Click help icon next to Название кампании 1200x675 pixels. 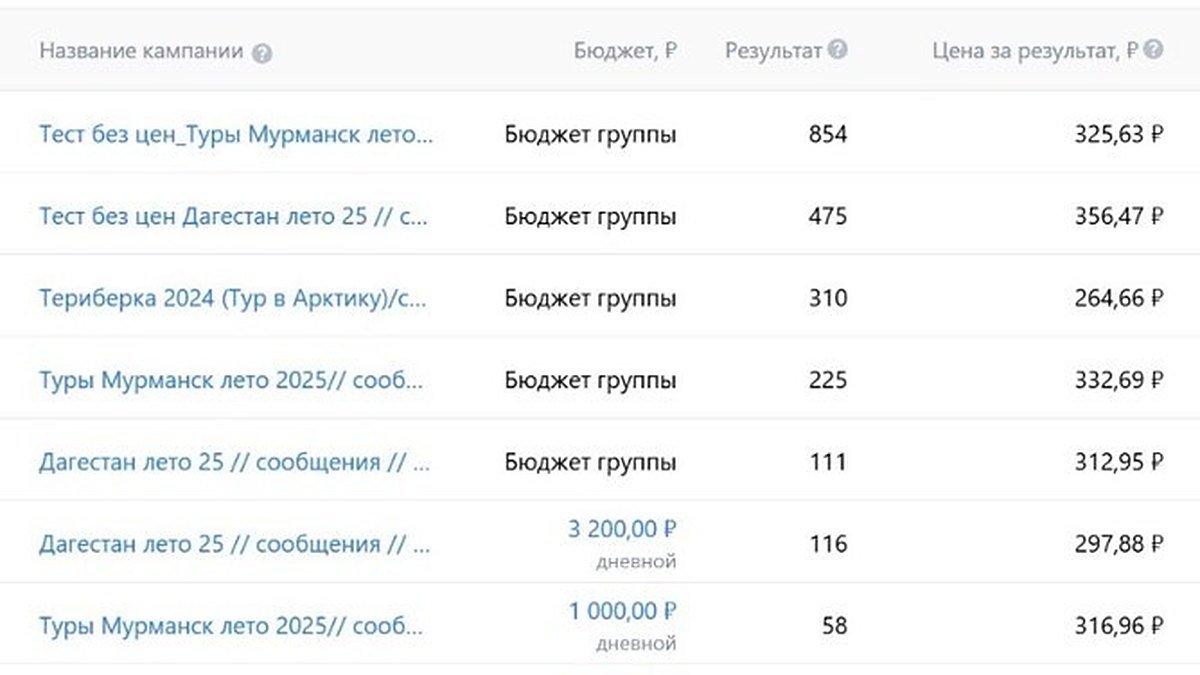262,54
